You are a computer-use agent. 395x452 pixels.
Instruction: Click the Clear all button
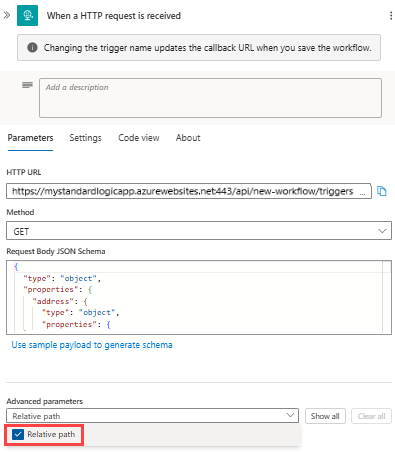(371, 416)
